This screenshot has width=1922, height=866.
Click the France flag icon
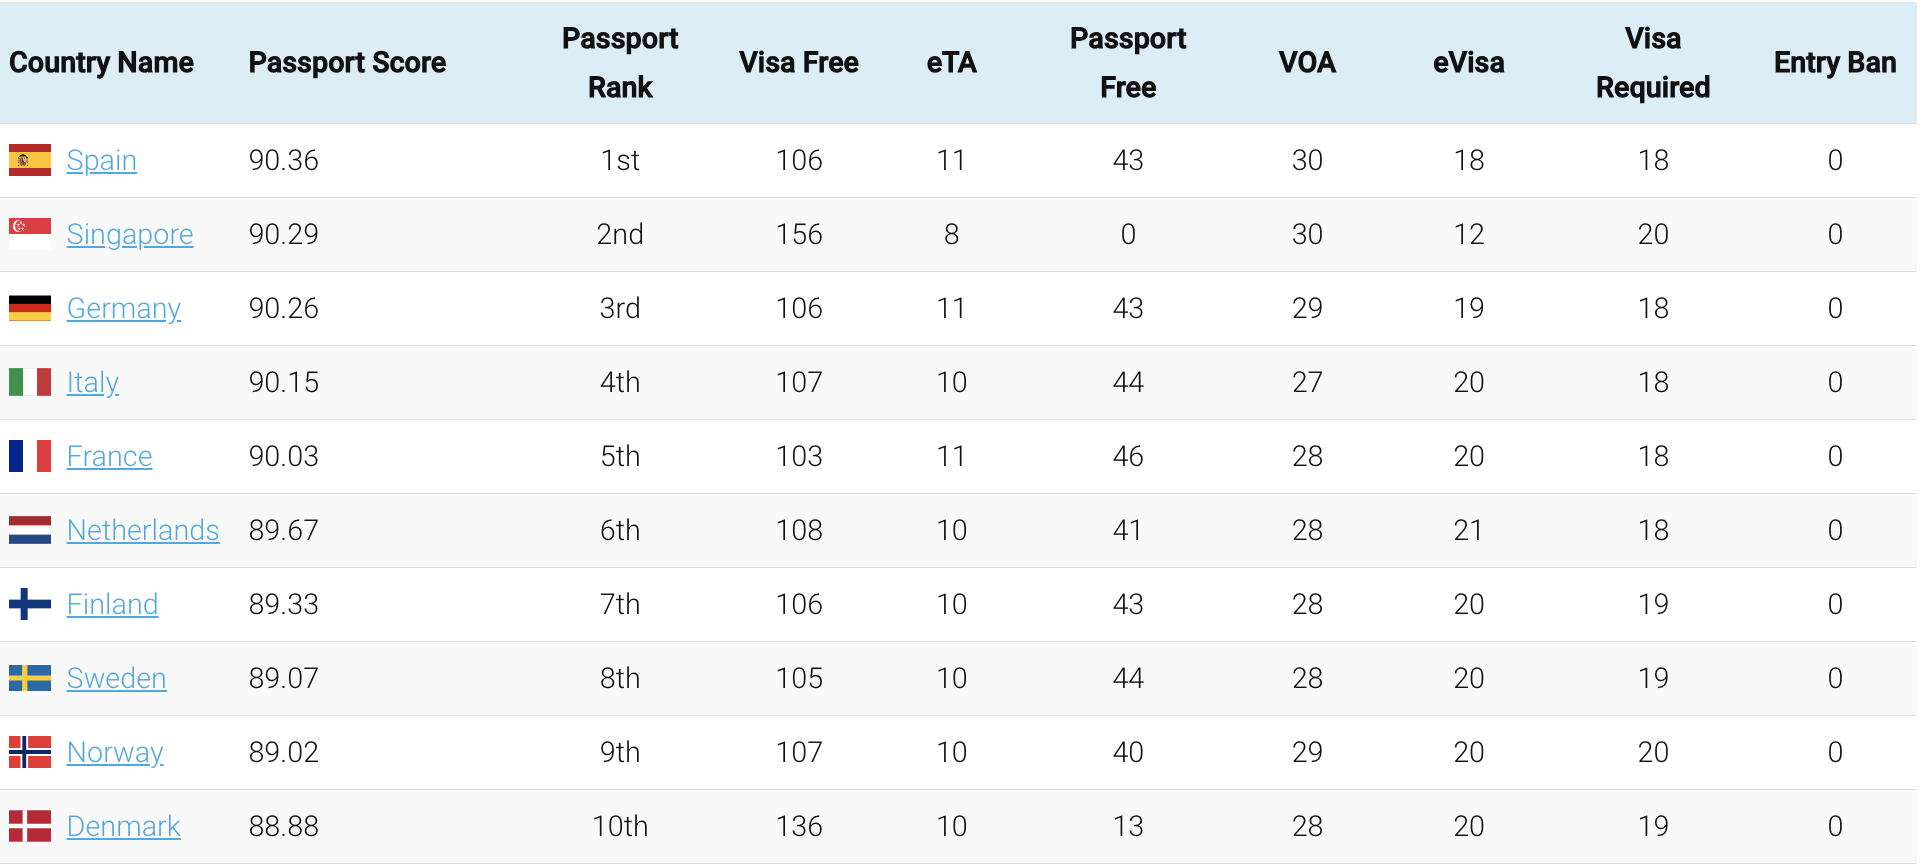(30, 456)
